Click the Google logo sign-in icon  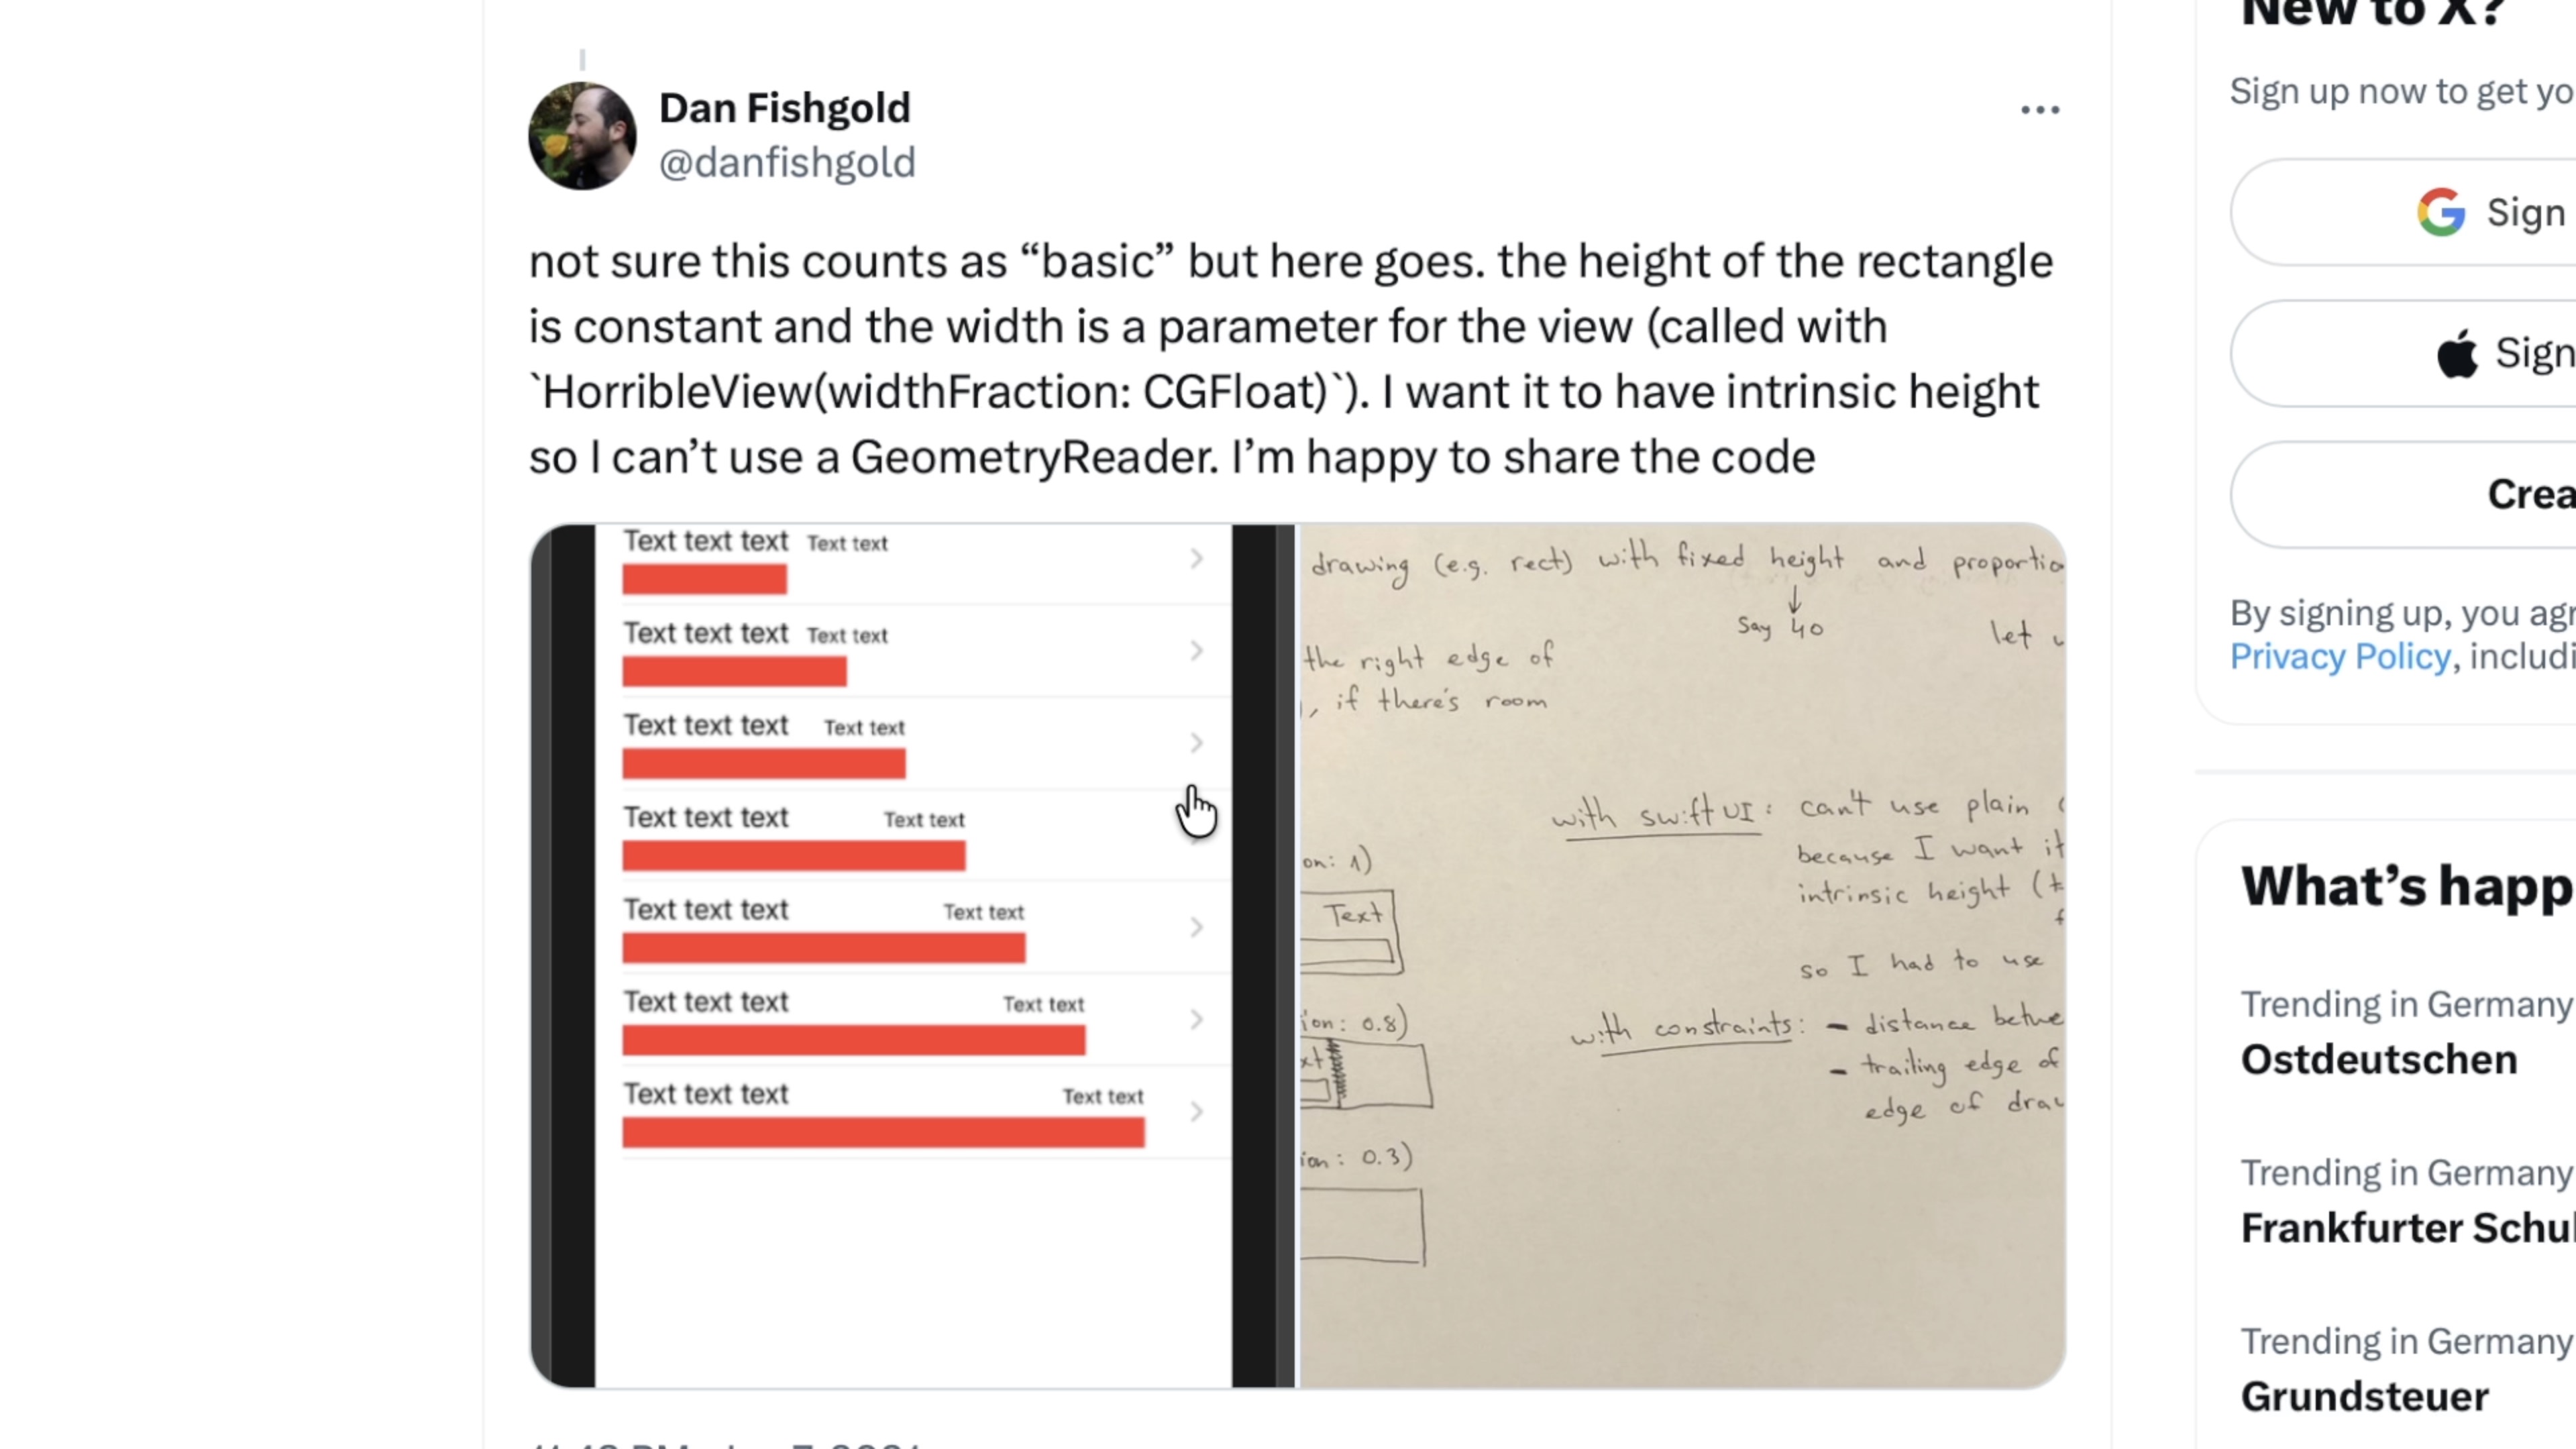point(2440,212)
